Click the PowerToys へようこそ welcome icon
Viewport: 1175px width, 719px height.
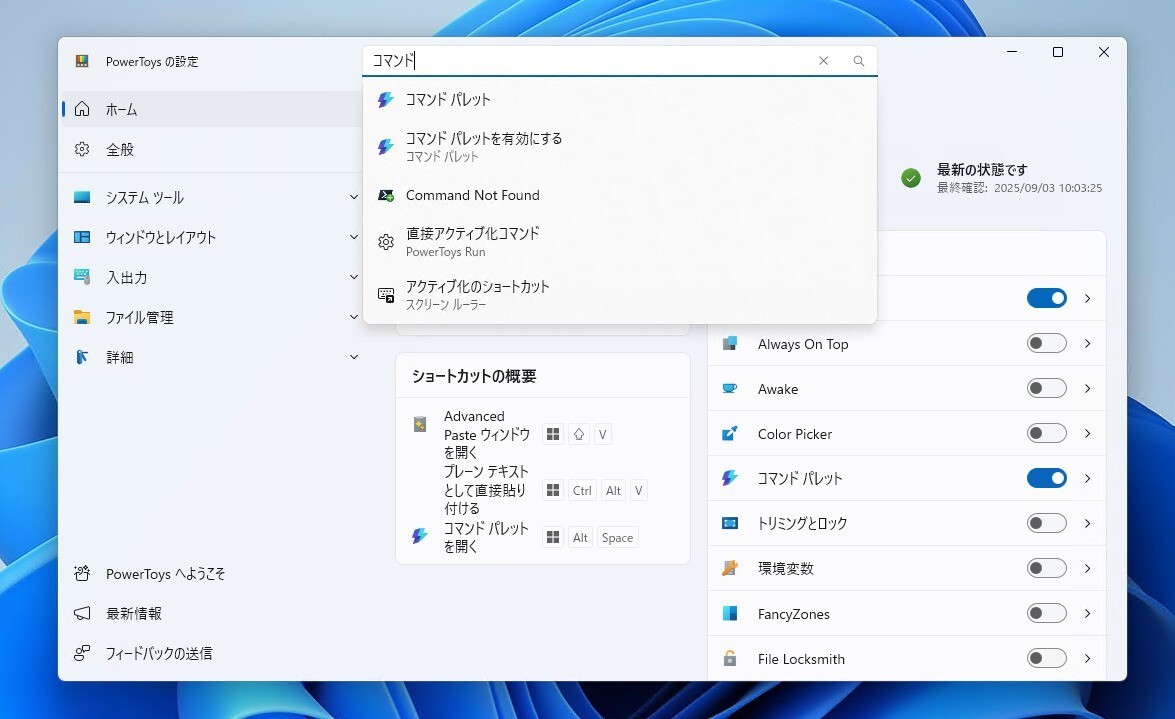click(x=82, y=574)
